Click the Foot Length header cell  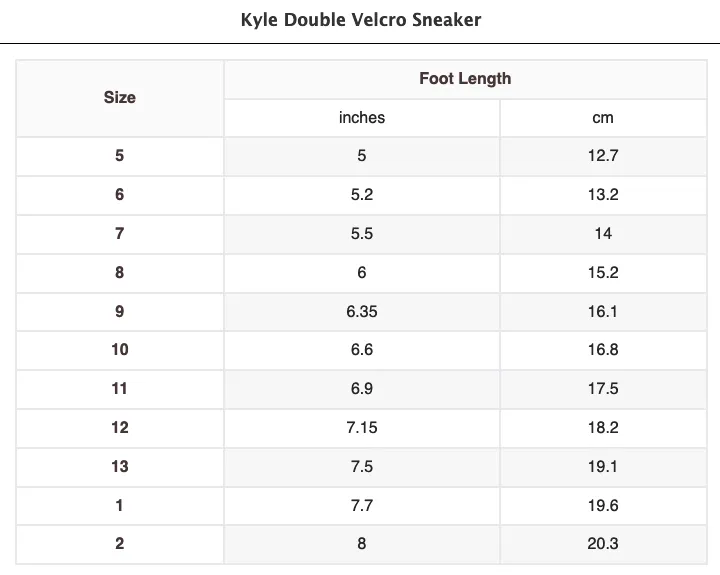click(x=465, y=79)
